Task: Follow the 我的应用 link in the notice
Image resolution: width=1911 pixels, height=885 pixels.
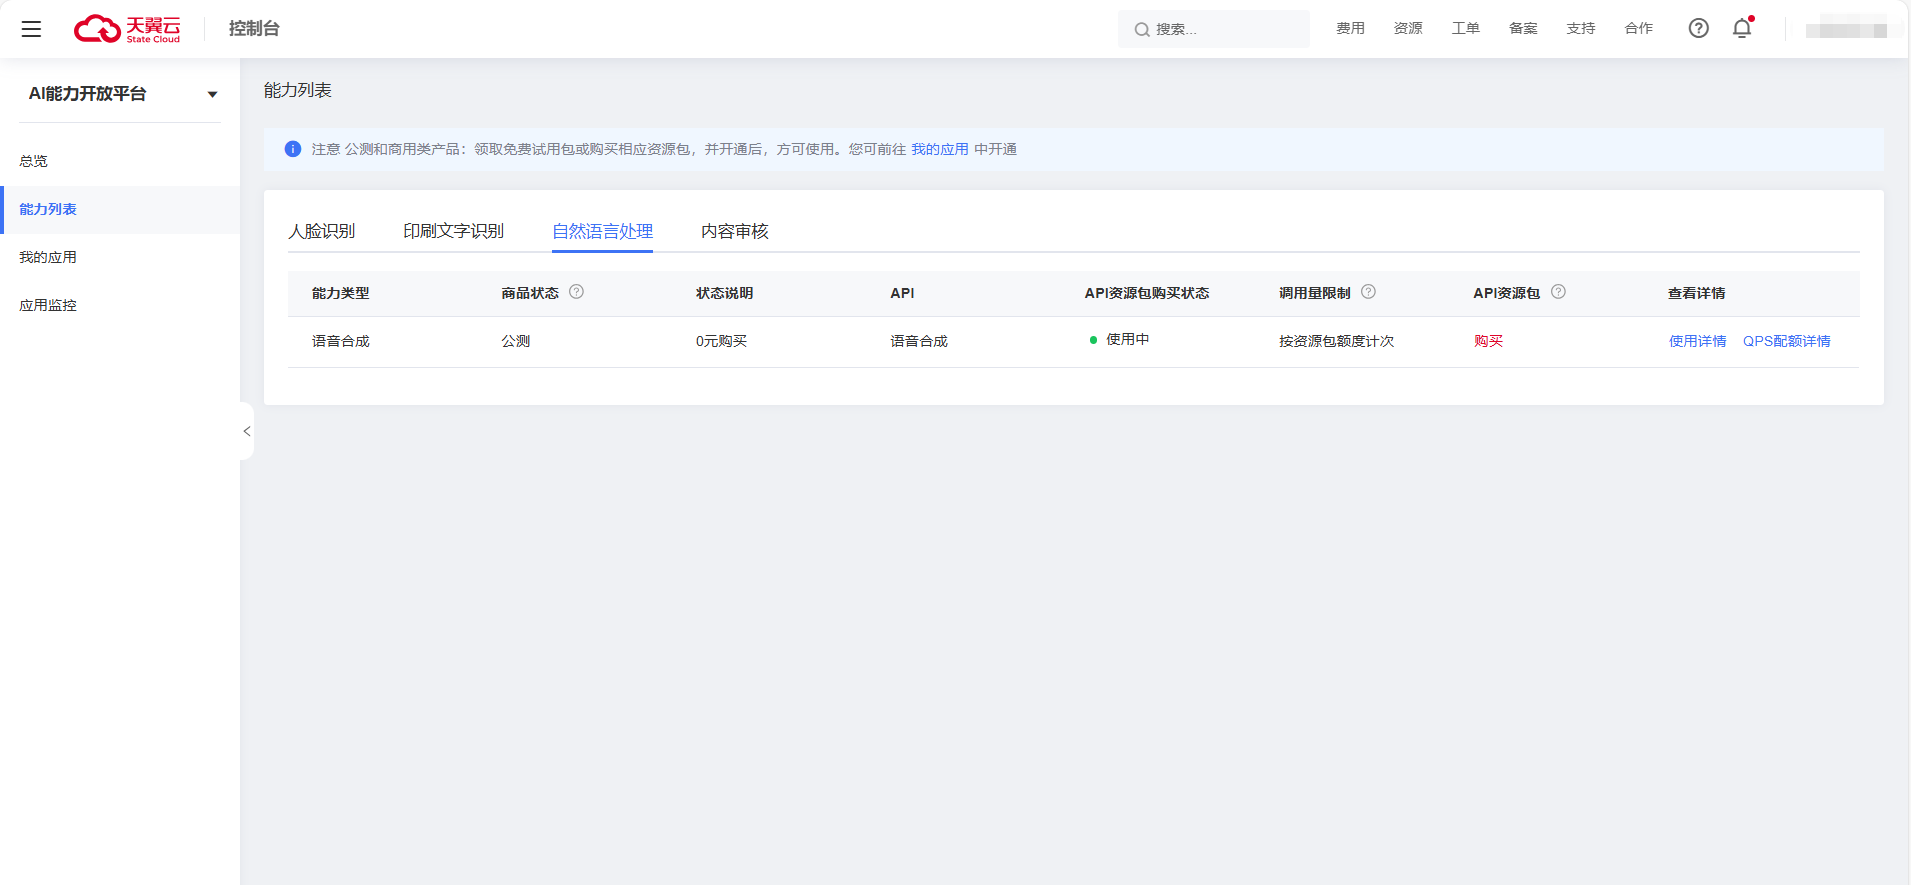Action: coord(939,149)
